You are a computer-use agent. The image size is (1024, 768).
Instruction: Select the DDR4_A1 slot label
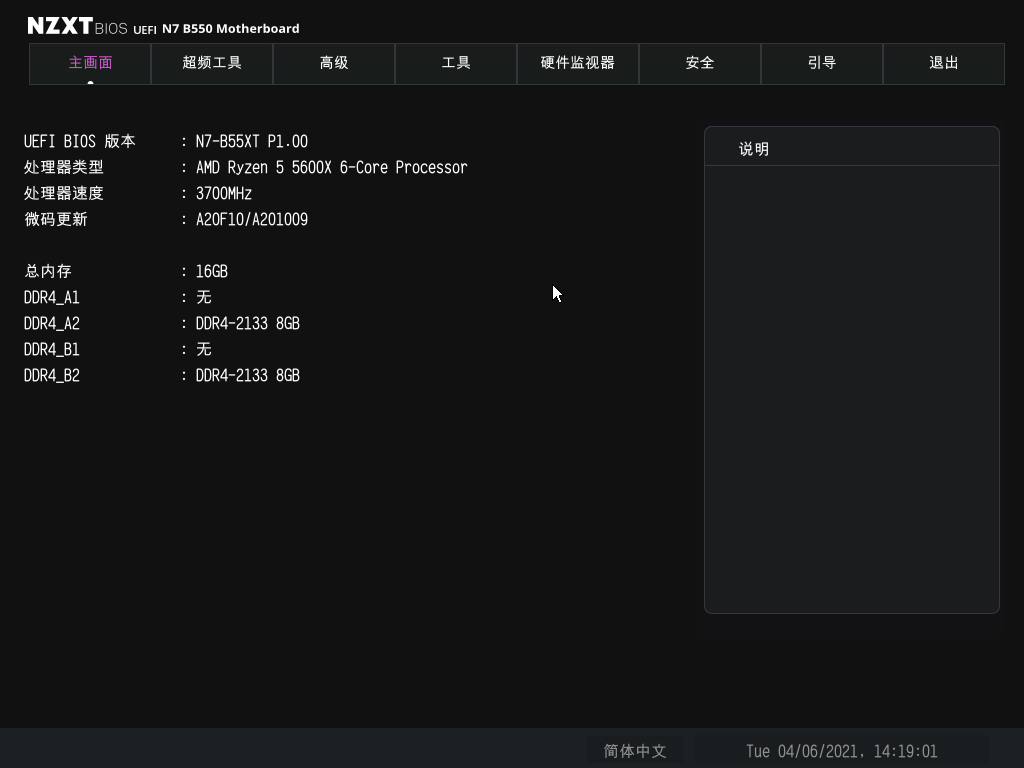tap(52, 297)
